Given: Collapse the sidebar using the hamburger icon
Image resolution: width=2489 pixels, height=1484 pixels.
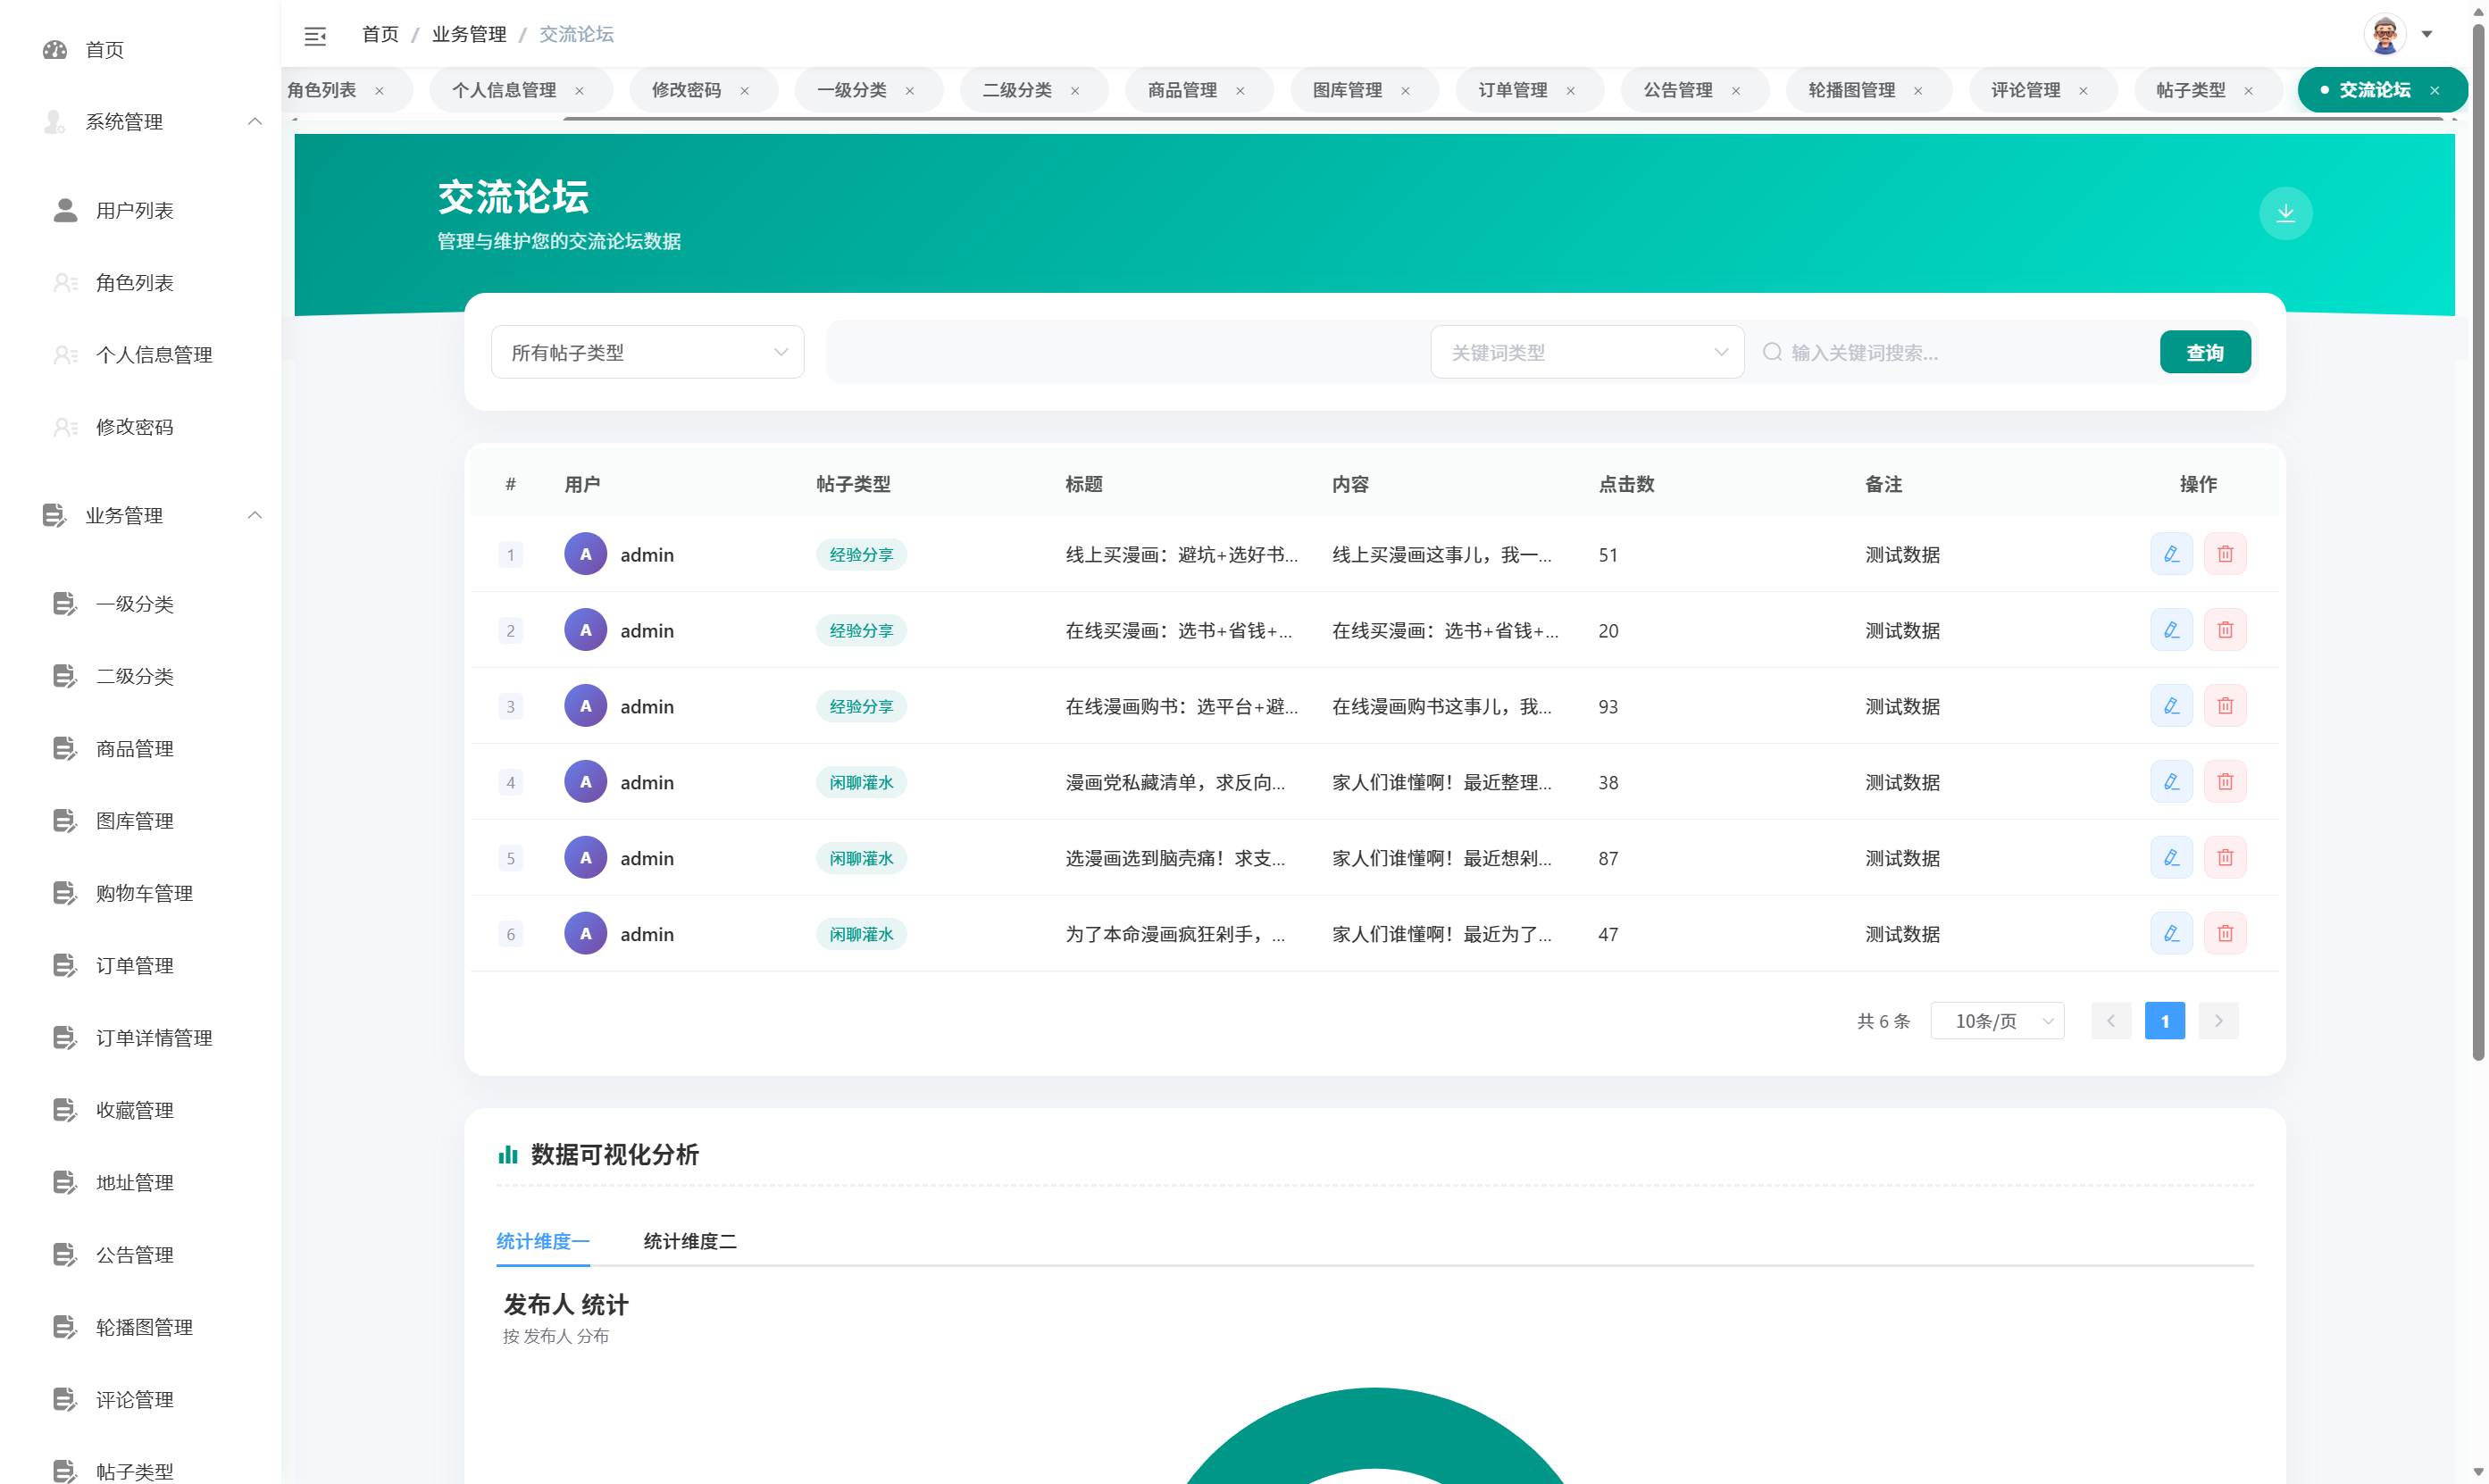Looking at the screenshot, I should click(315, 35).
